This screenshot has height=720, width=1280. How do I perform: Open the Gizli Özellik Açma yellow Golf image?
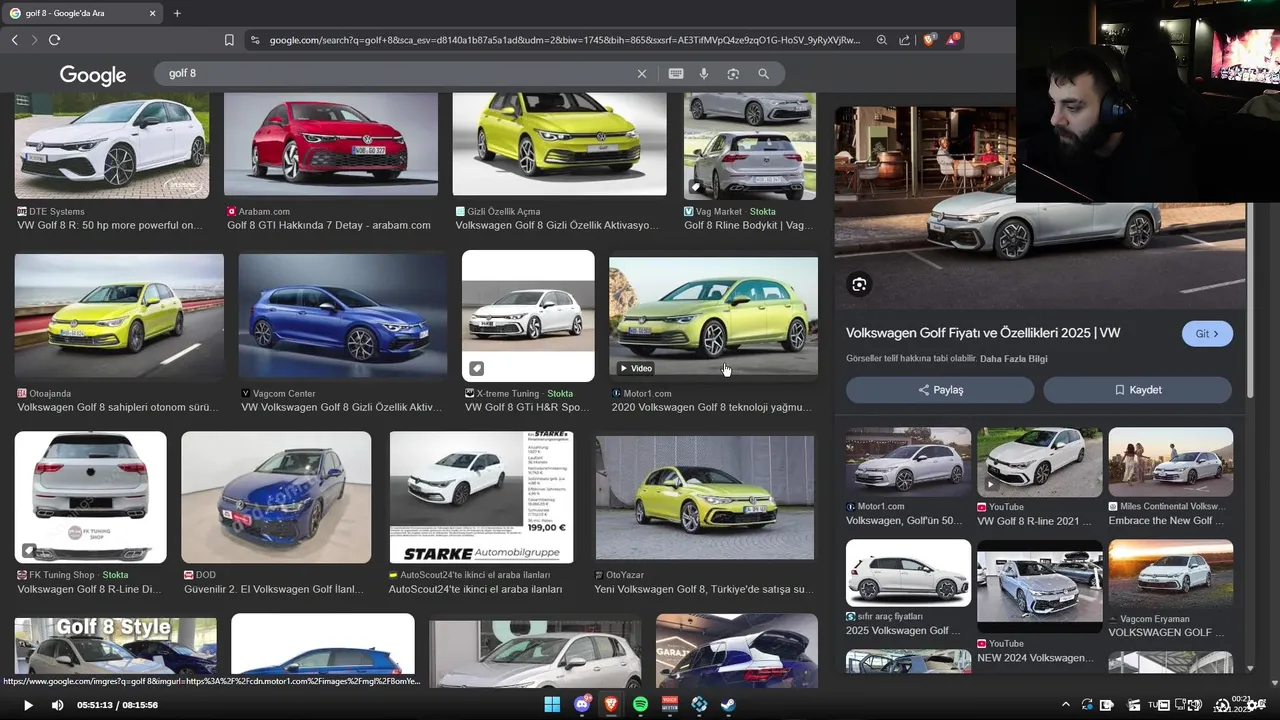coord(559,145)
